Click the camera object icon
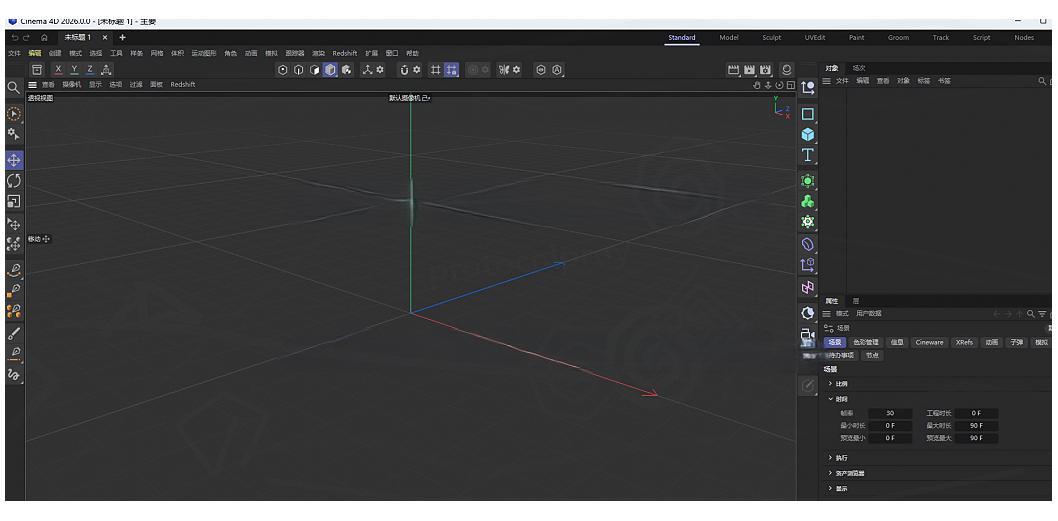The image size is (1058, 521). coord(808,335)
